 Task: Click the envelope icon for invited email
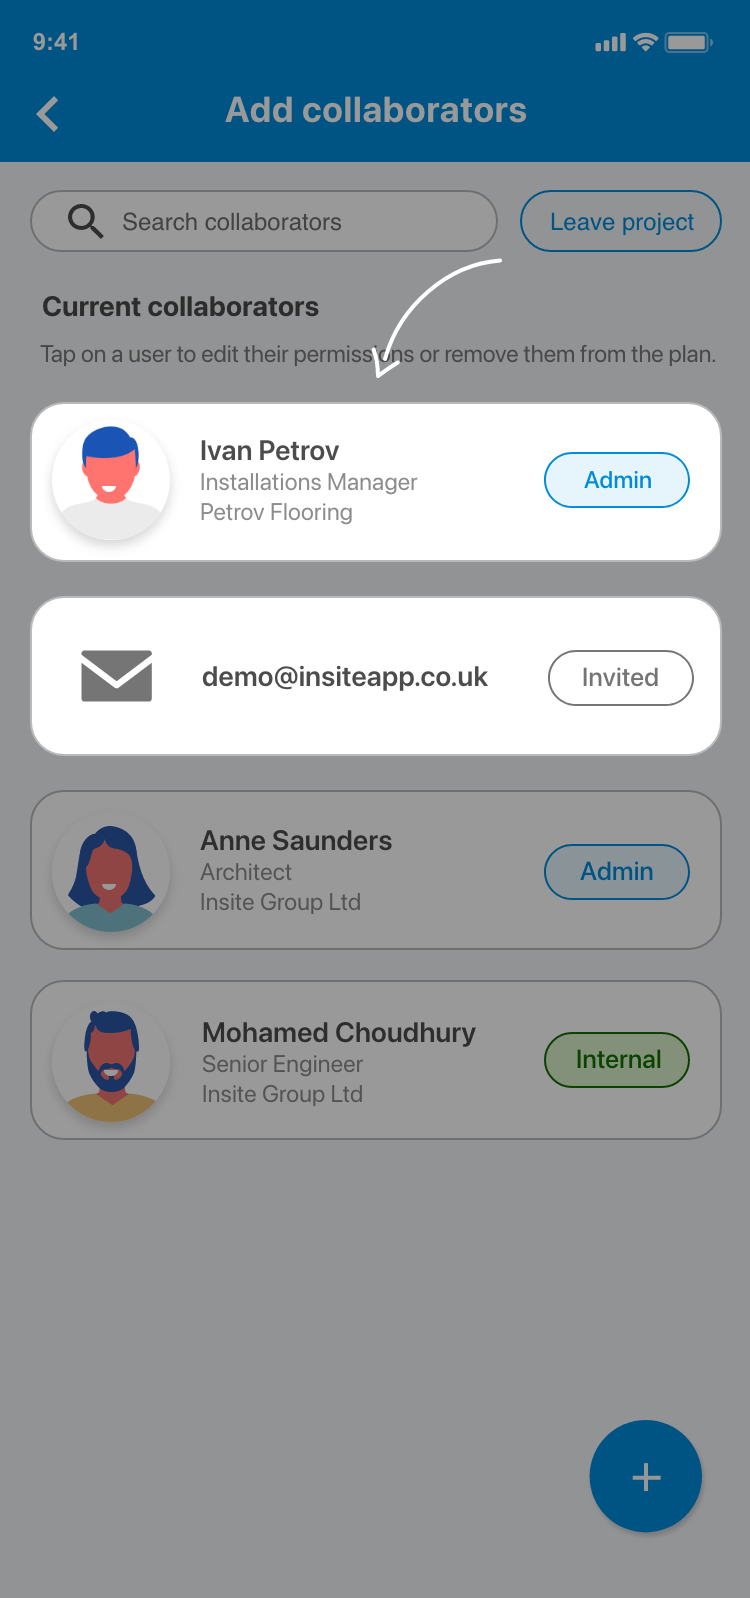coord(117,676)
